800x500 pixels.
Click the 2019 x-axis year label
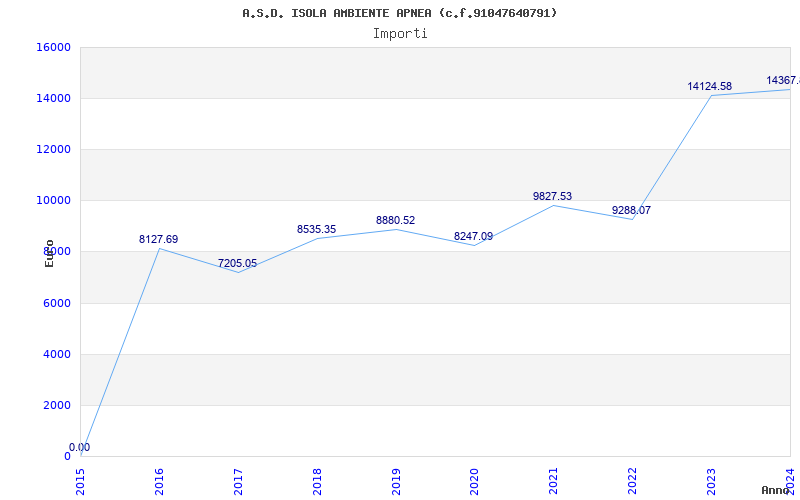pyautogui.click(x=396, y=481)
